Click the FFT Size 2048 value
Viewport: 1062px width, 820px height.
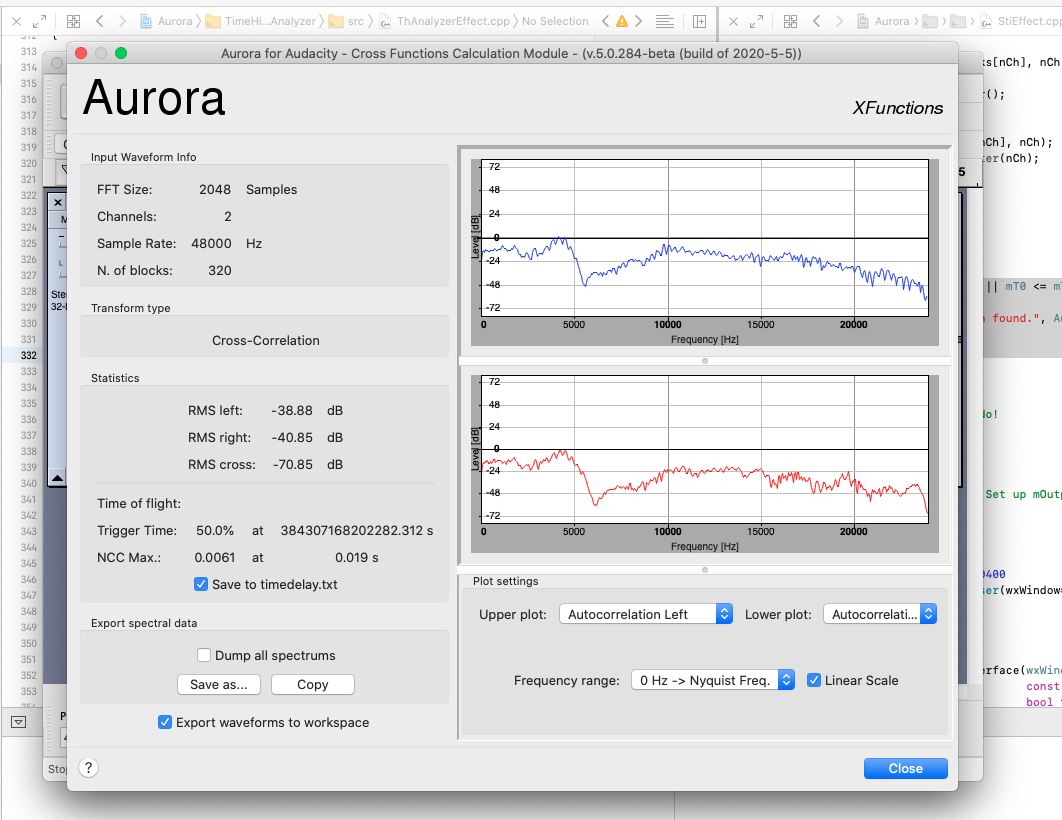pyautogui.click(x=215, y=190)
